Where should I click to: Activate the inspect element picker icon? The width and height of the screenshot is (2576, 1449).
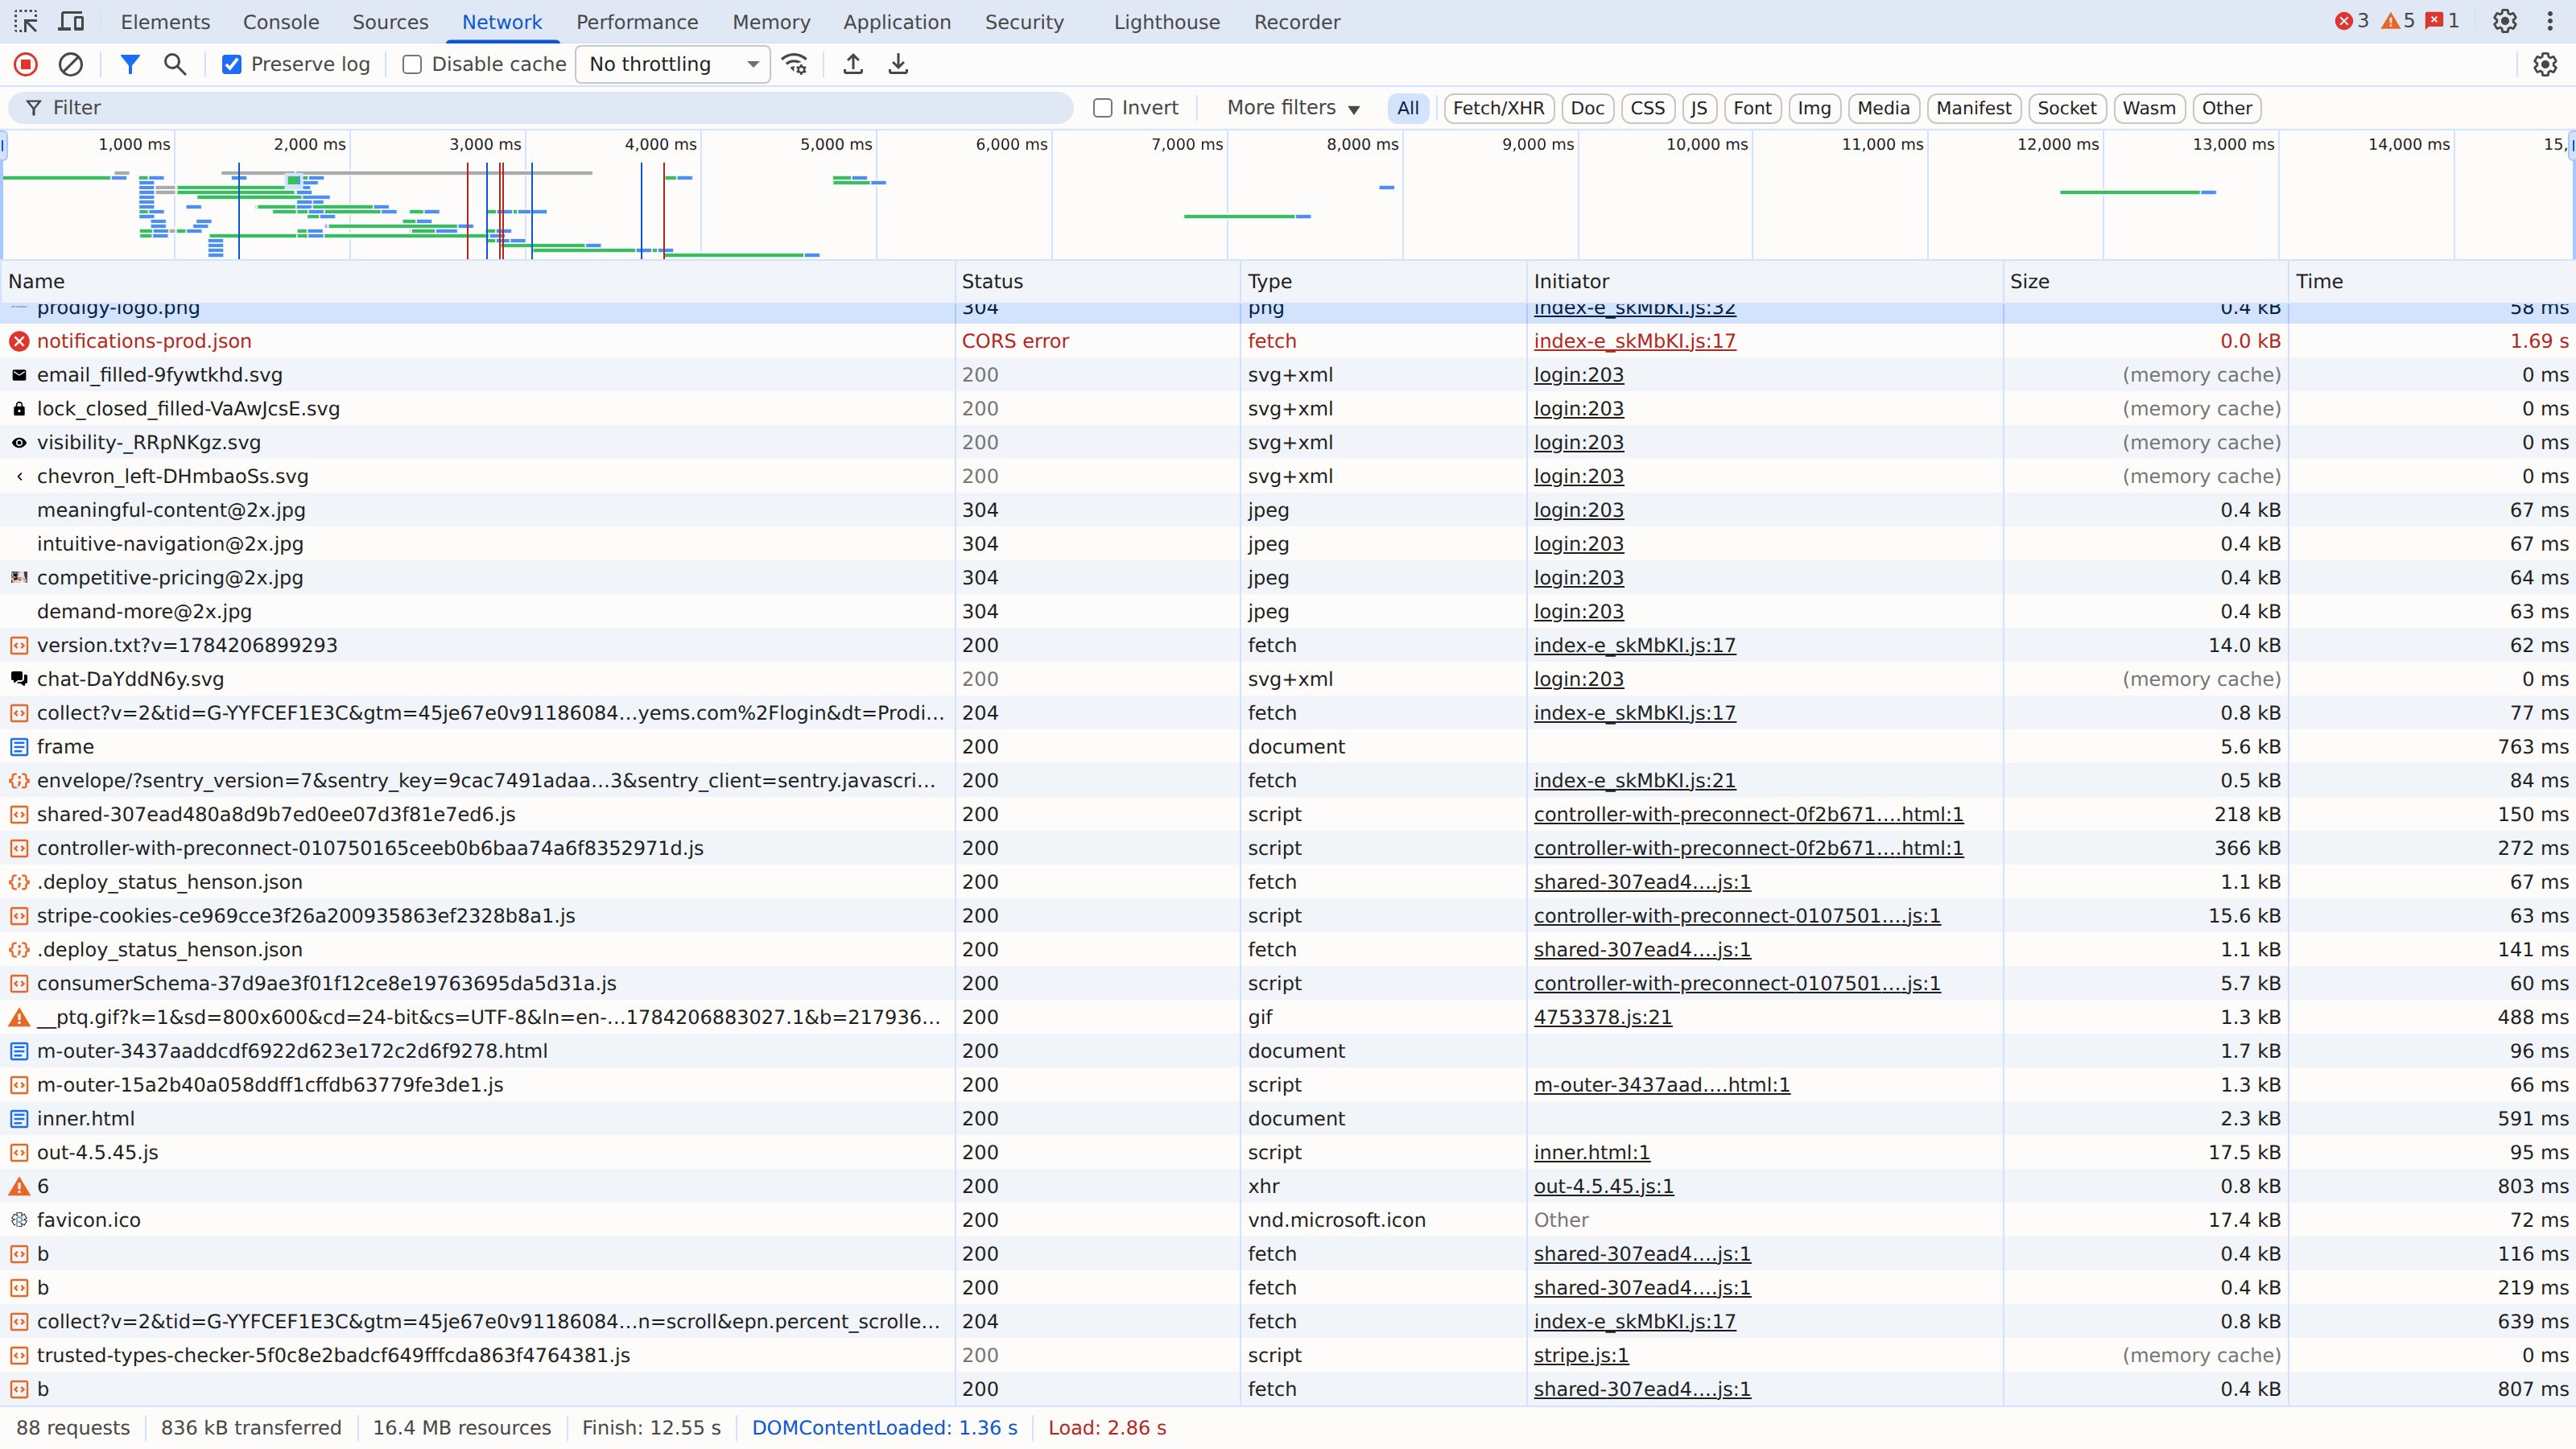[26, 21]
